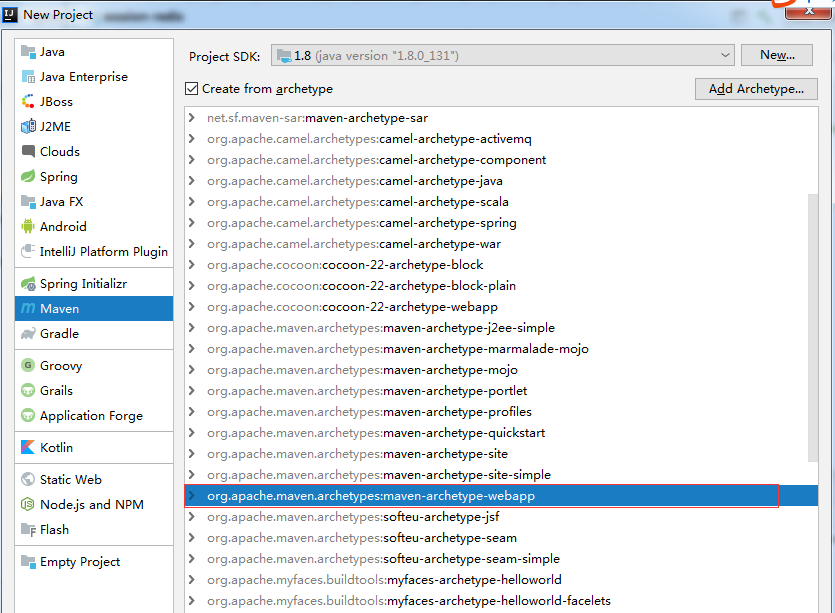835x613 pixels.
Task: Click the JBoss colorful icon
Action: 28,101
